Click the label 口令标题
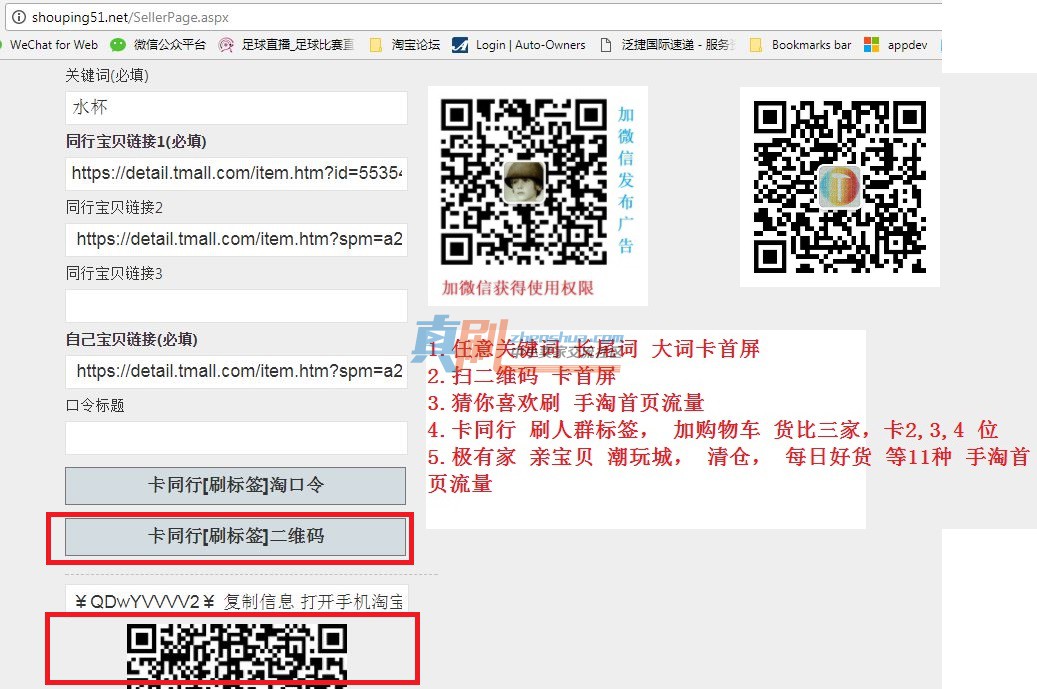1037x689 pixels. click(95, 405)
